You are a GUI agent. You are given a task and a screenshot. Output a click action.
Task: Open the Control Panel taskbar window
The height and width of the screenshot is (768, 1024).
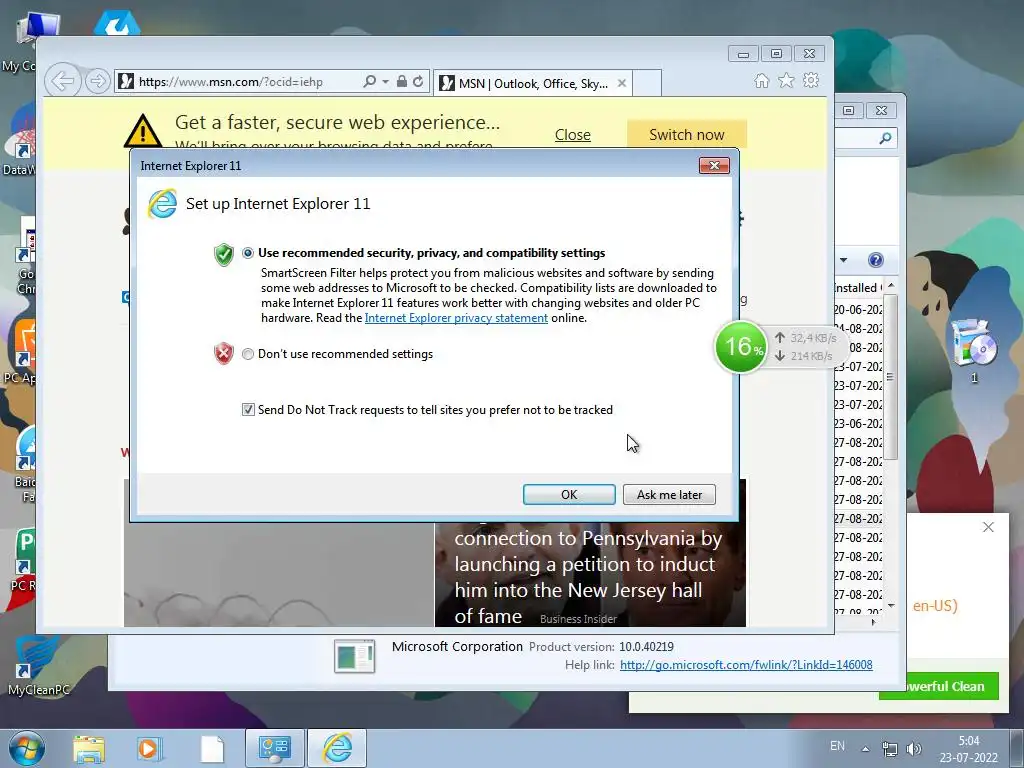tap(274, 748)
